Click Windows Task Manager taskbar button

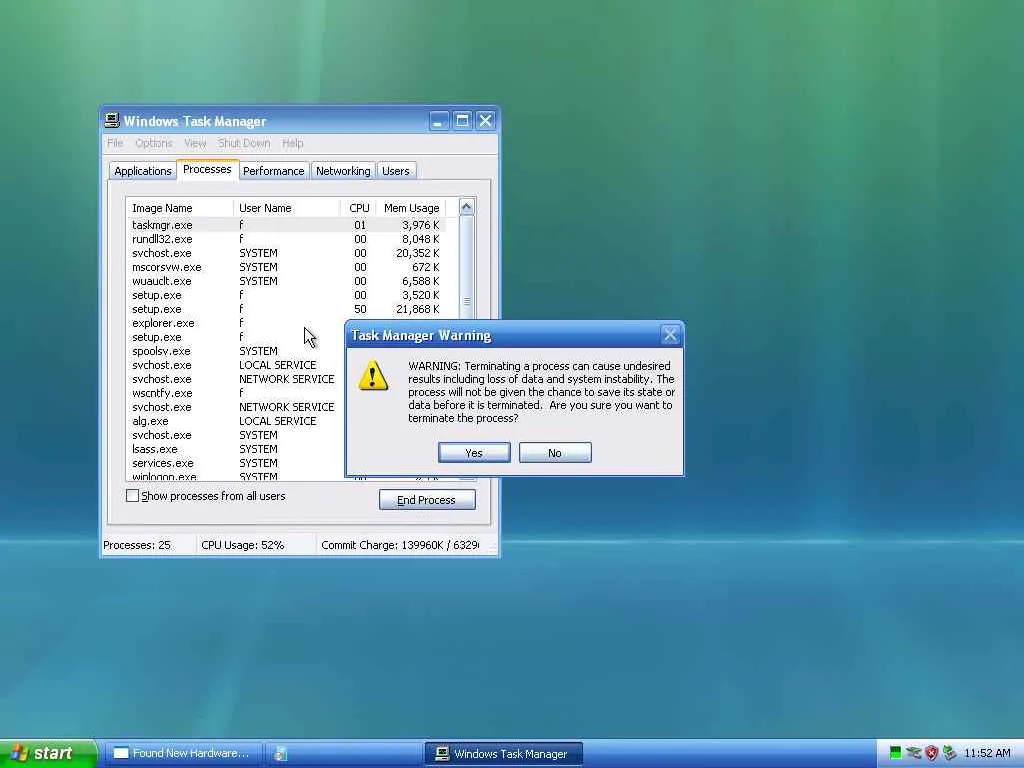(x=504, y=754)
